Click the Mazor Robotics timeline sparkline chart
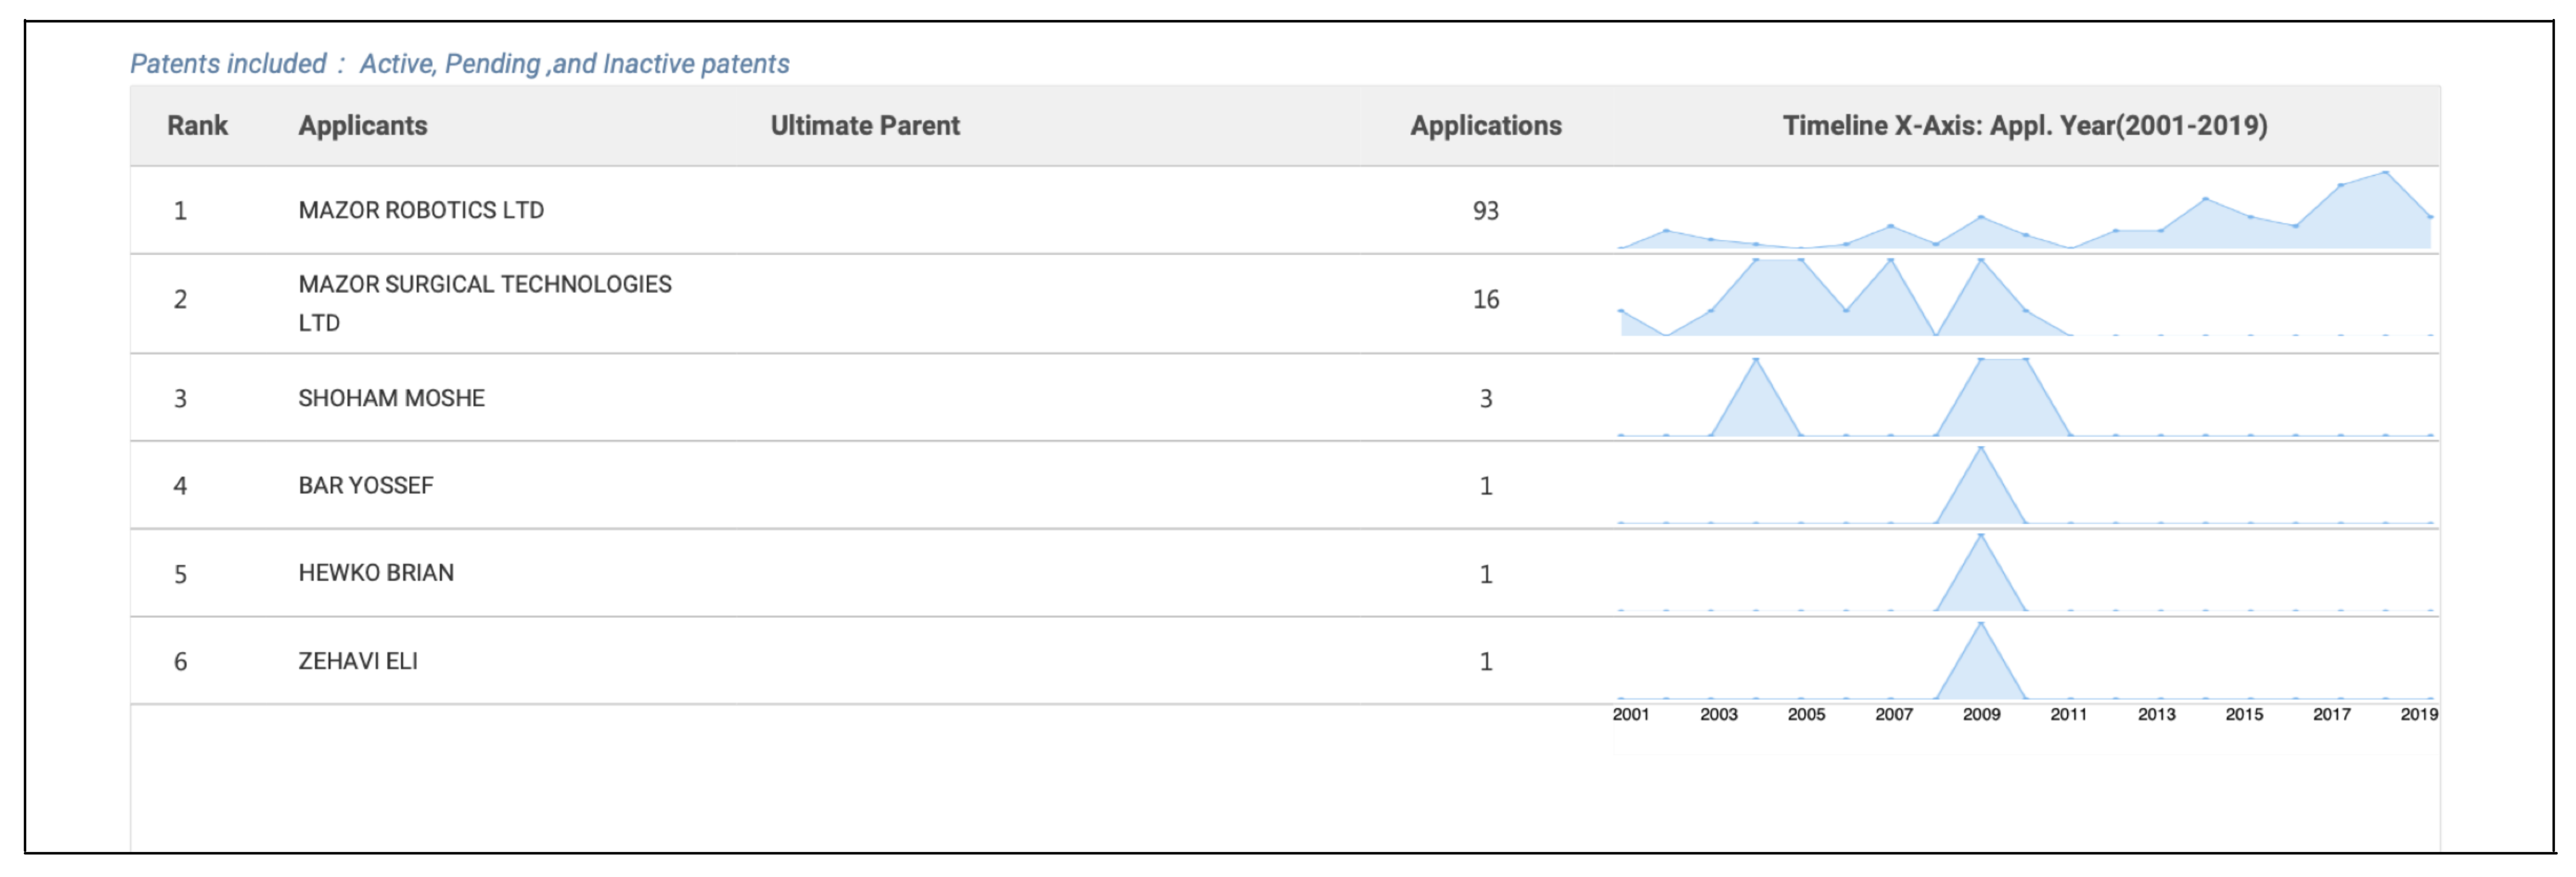The width and height of the screenshot is (2576, 877). pos(2025,210)
